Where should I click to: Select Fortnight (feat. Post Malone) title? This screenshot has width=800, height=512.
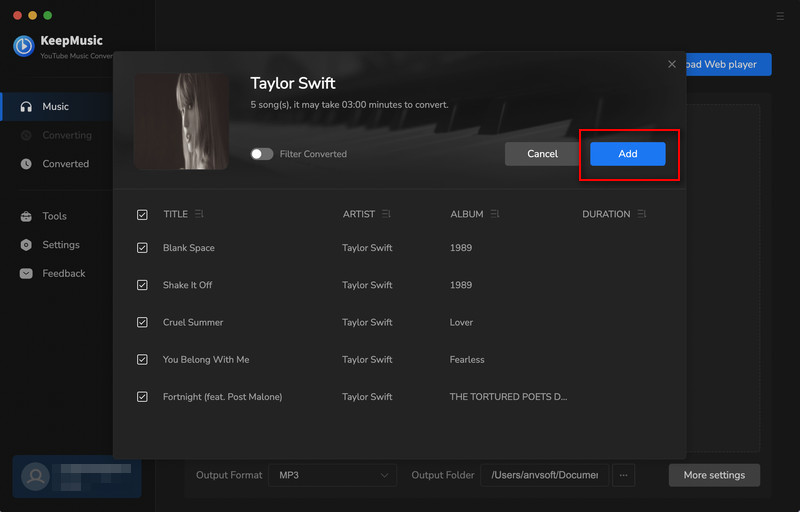click(222, 397)
